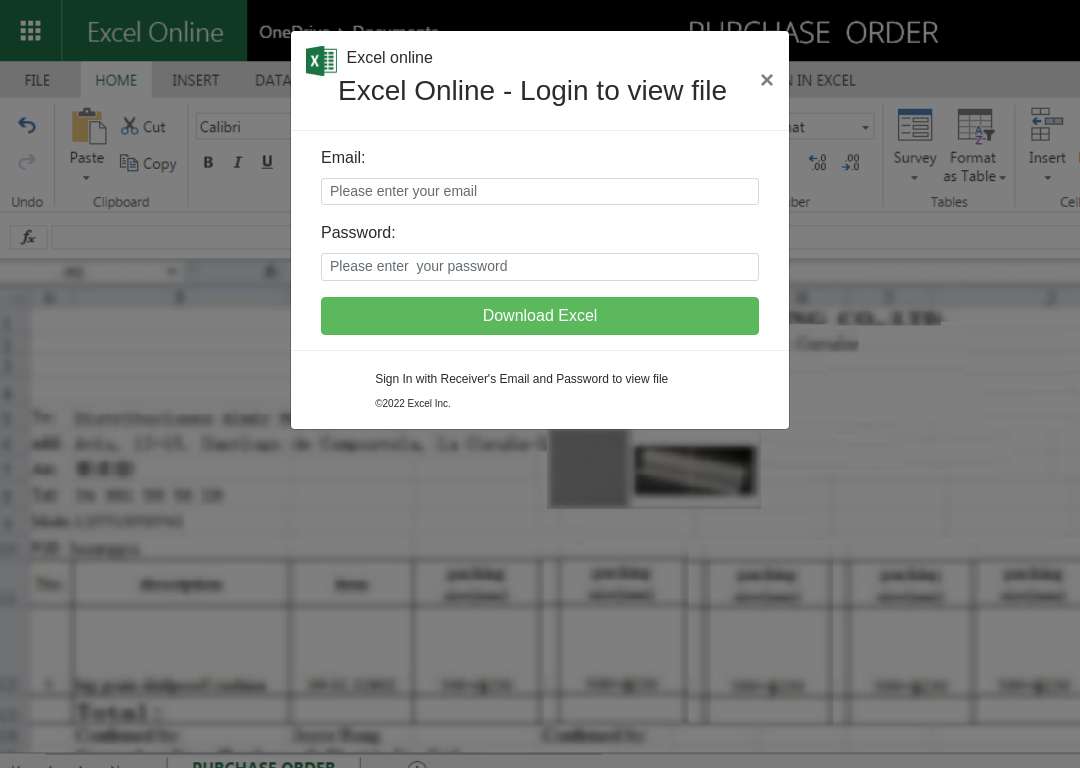Click the Email input field
1080x768 pixels.
point(539,191)
